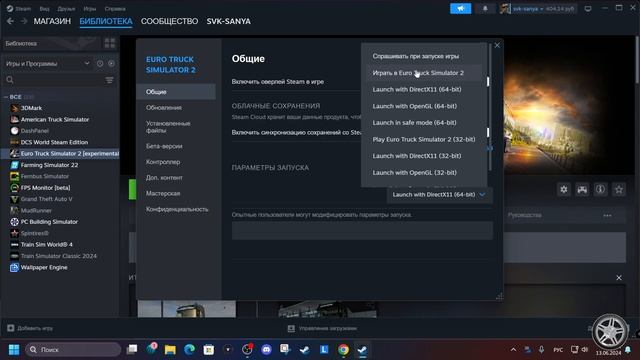Open the game info icon
Screen dimensions: 640x360
coord(600,189)
